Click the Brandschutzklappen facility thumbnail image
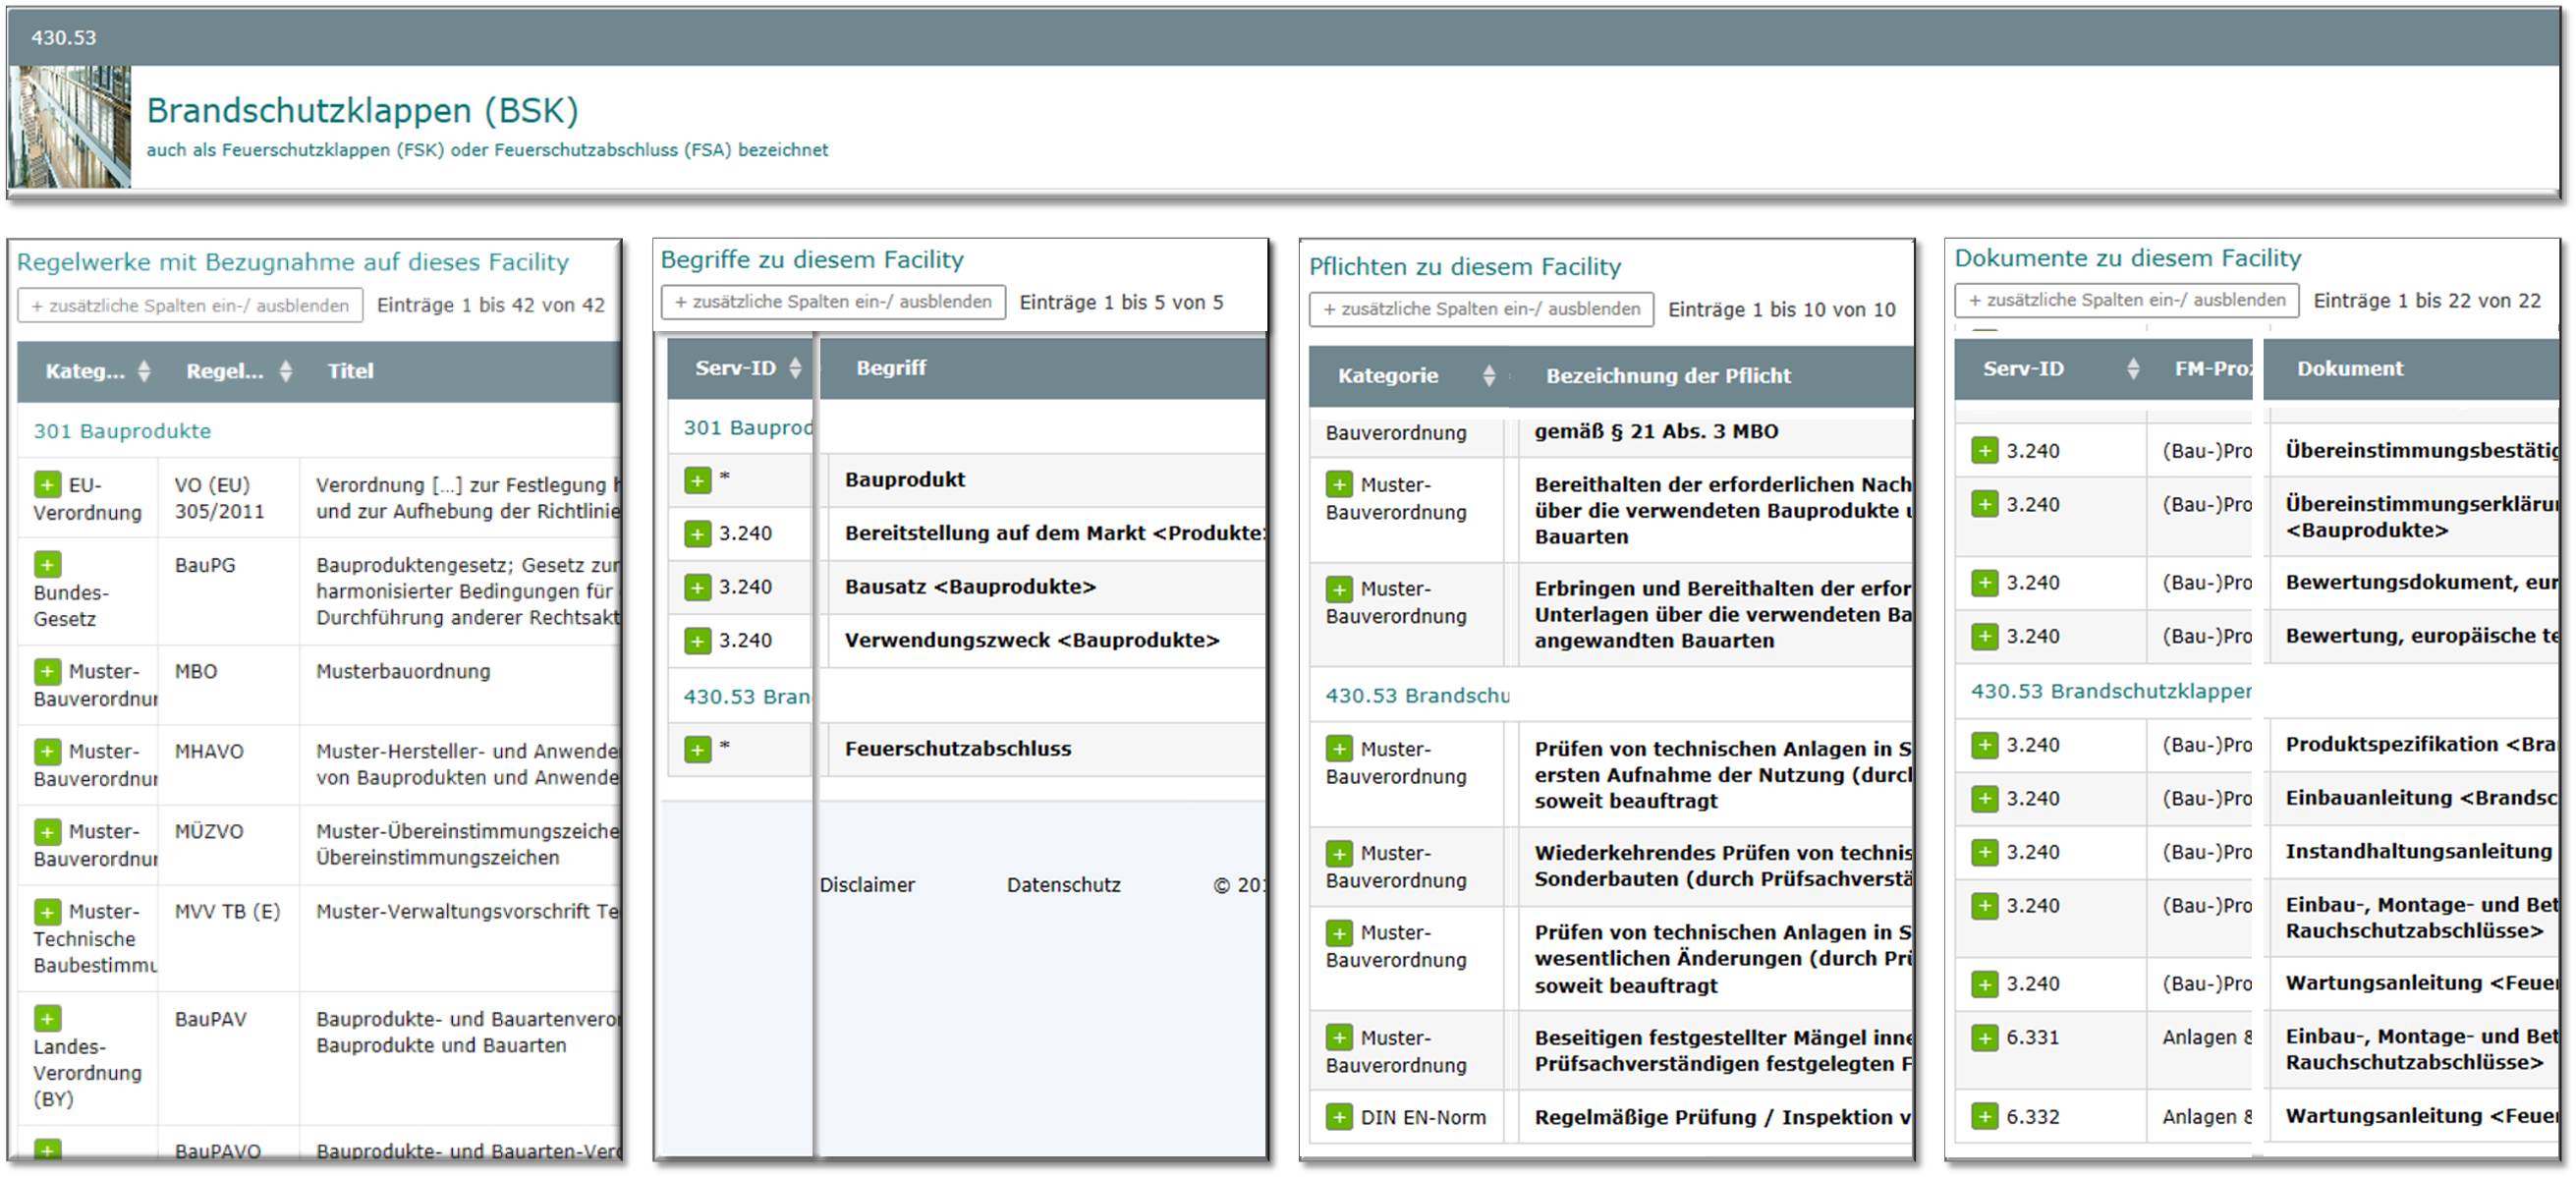 70,127
